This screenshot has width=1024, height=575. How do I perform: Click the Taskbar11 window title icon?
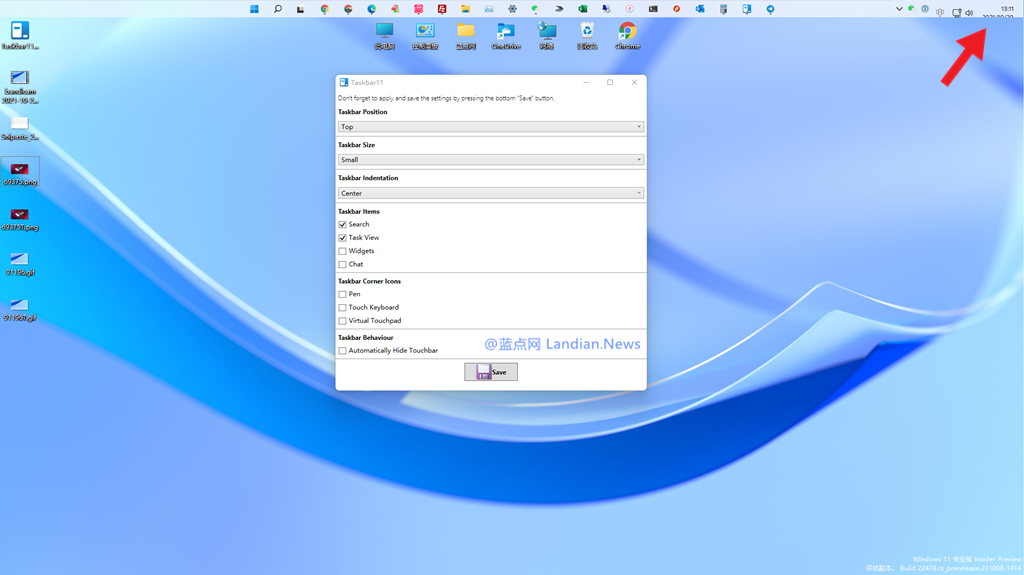344,82
